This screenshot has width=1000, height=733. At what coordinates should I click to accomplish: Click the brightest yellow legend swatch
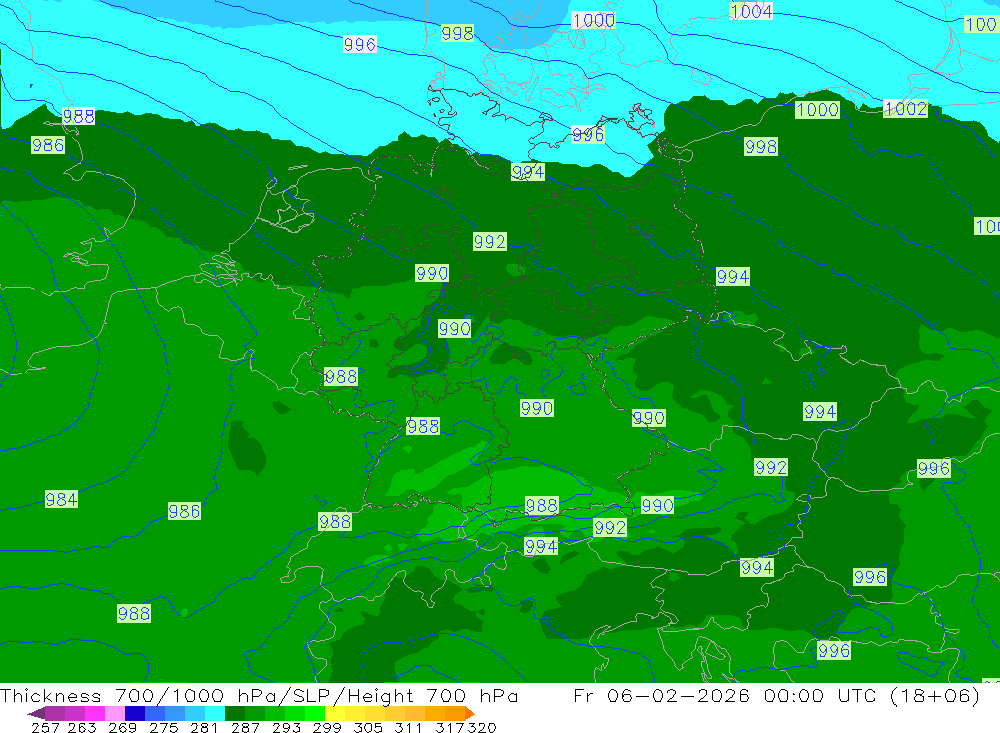[335, 713]
